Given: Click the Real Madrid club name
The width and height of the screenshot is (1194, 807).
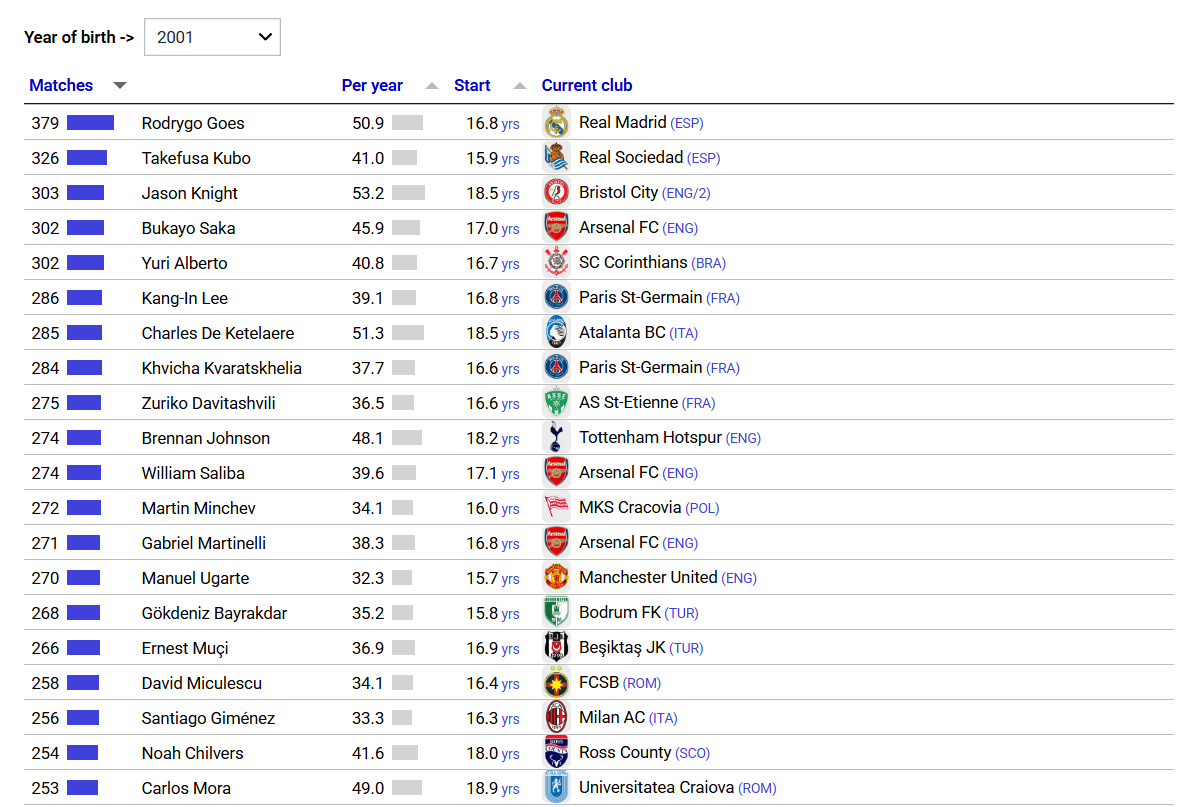Looking at the screenshot, I should click(622, 123).
